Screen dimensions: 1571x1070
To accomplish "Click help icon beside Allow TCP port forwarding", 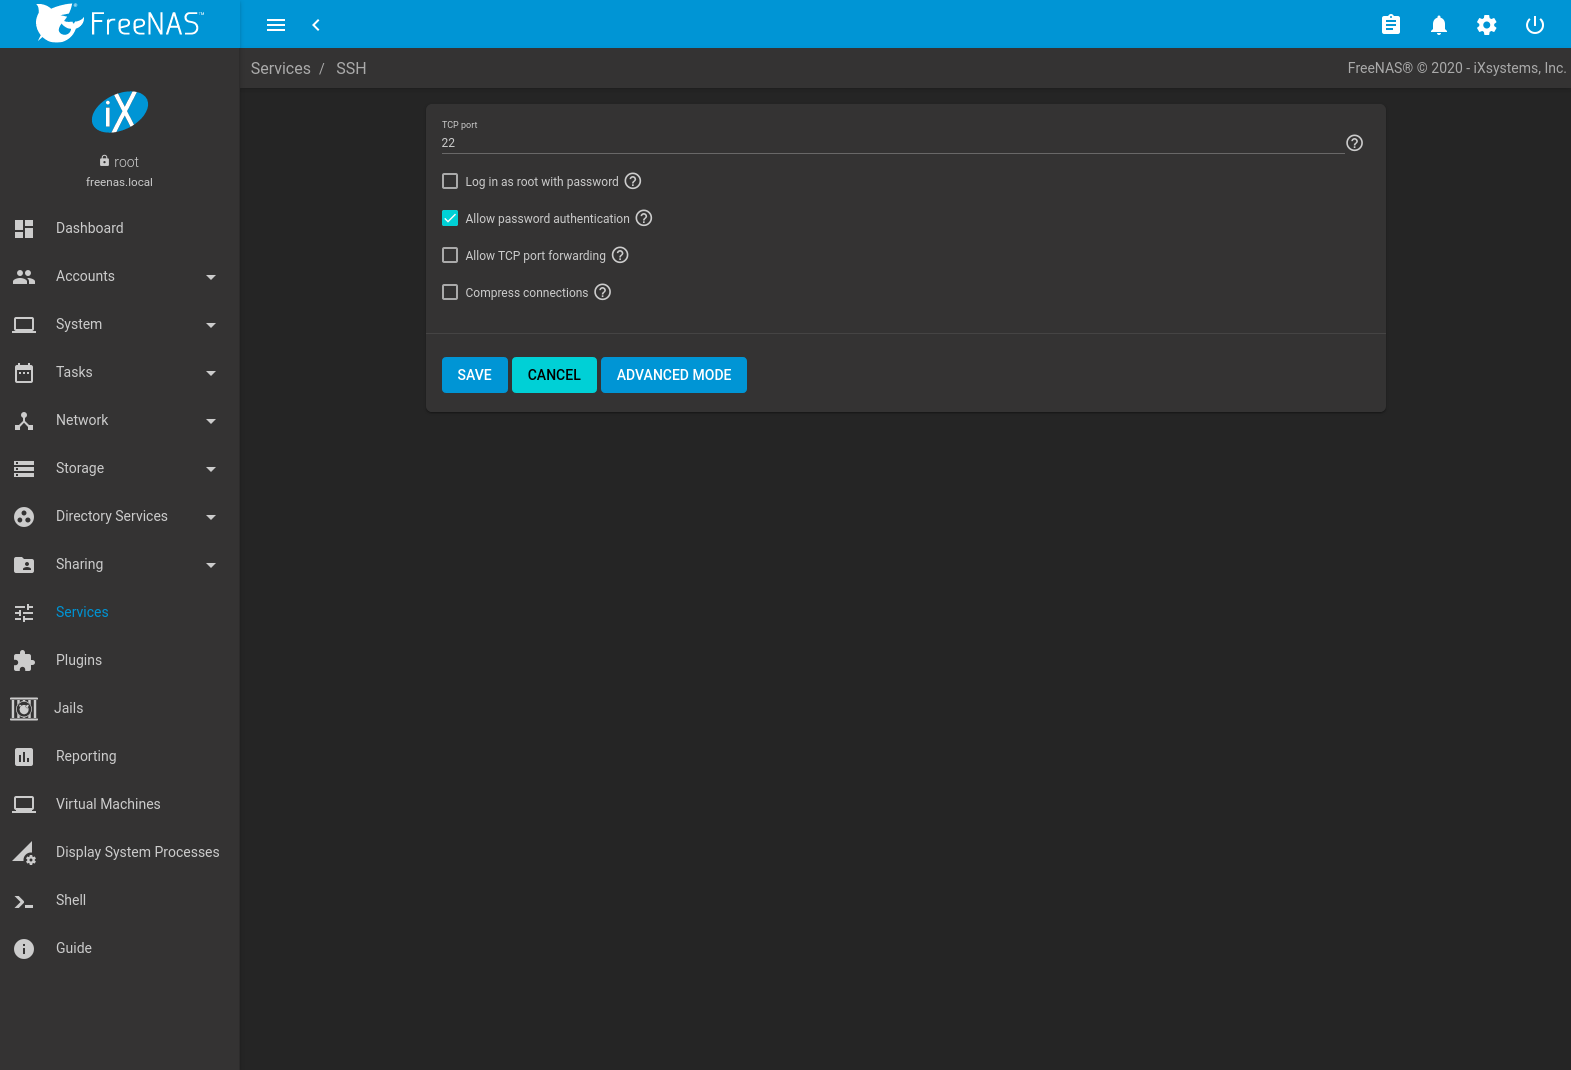I will point(620,255).
